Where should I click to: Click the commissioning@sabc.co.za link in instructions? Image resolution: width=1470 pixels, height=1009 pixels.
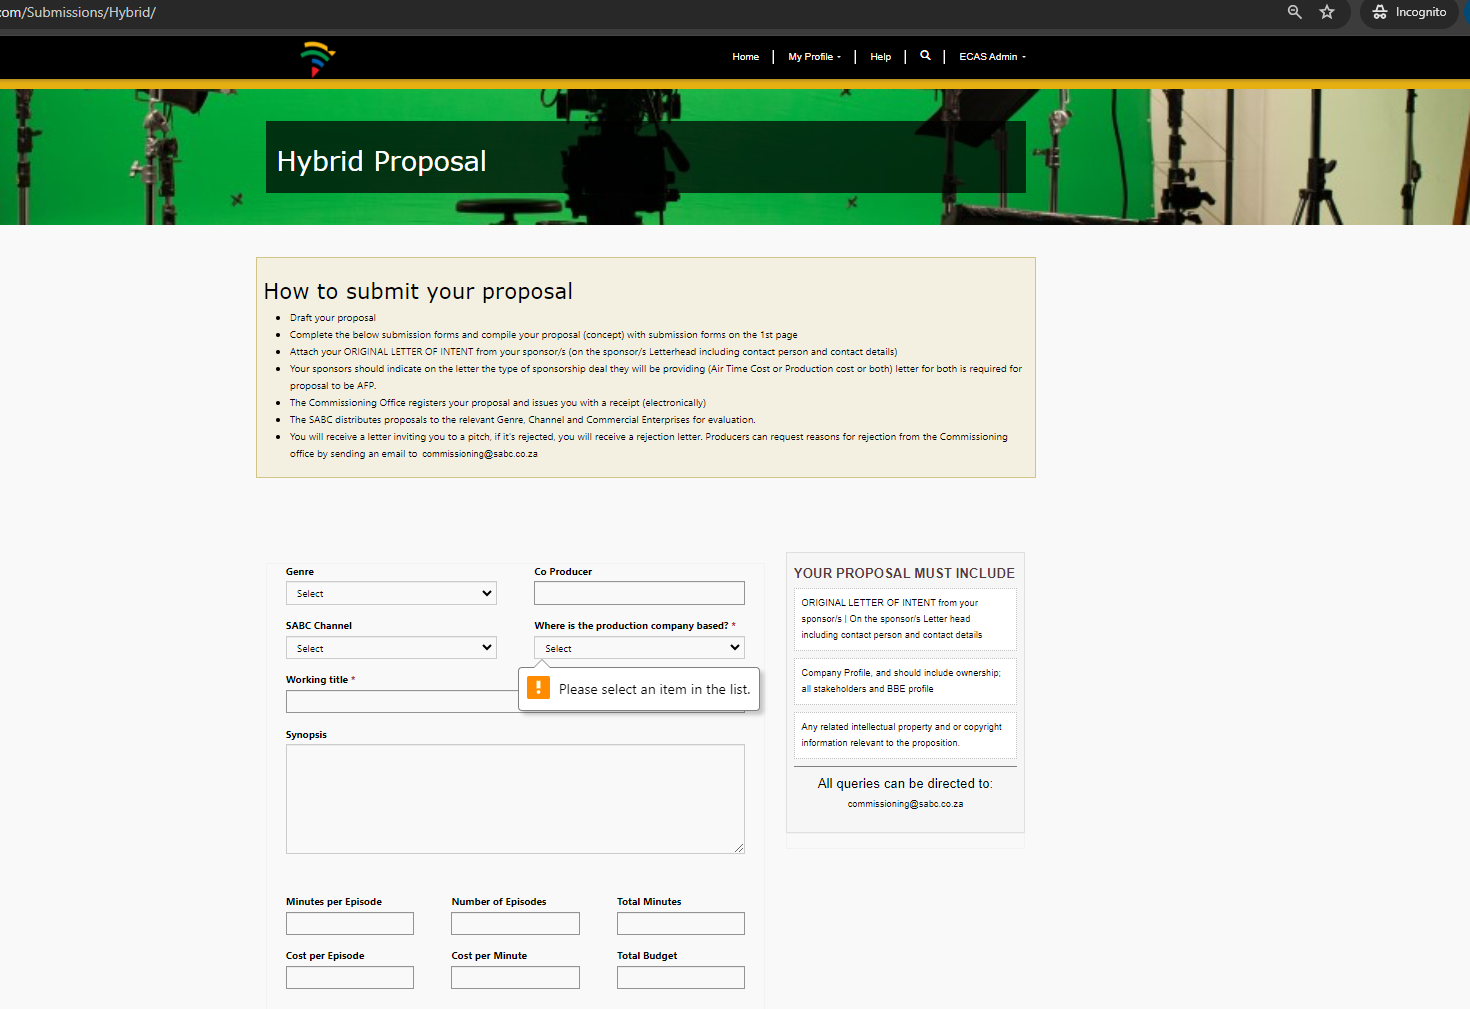(480, 454)
